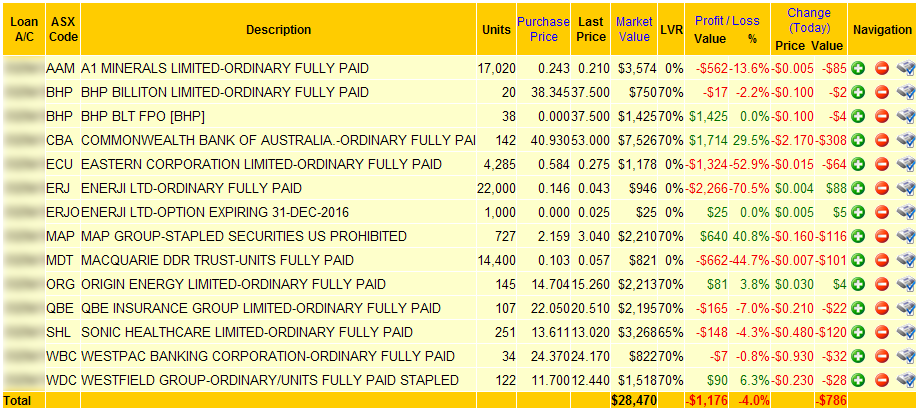Select WESTFIELD GROUP description text

pyautogui.click(x=270, y=381)
